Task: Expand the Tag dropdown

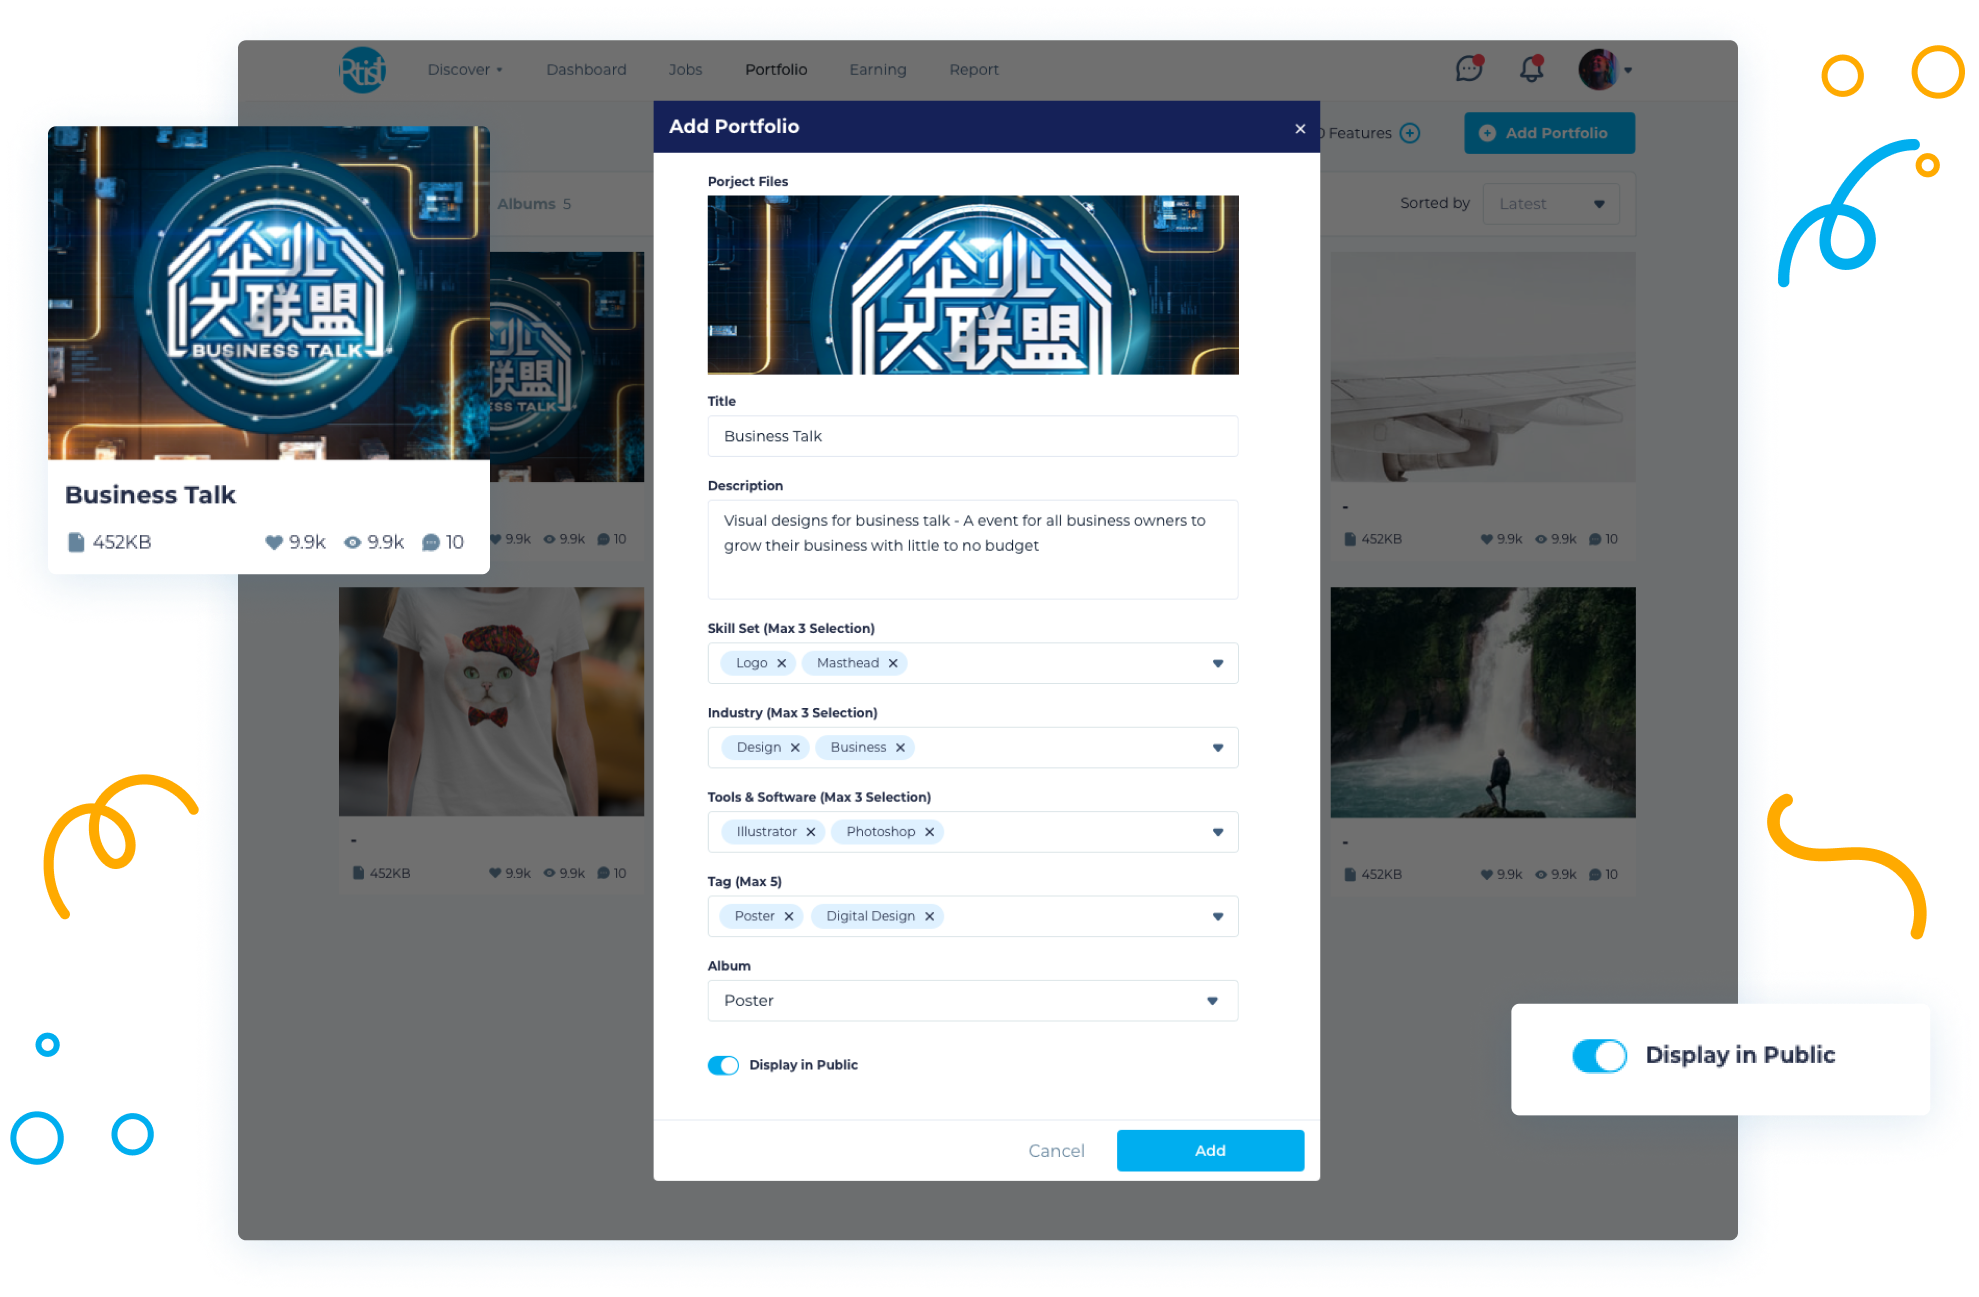Action: coord(1218,916)
